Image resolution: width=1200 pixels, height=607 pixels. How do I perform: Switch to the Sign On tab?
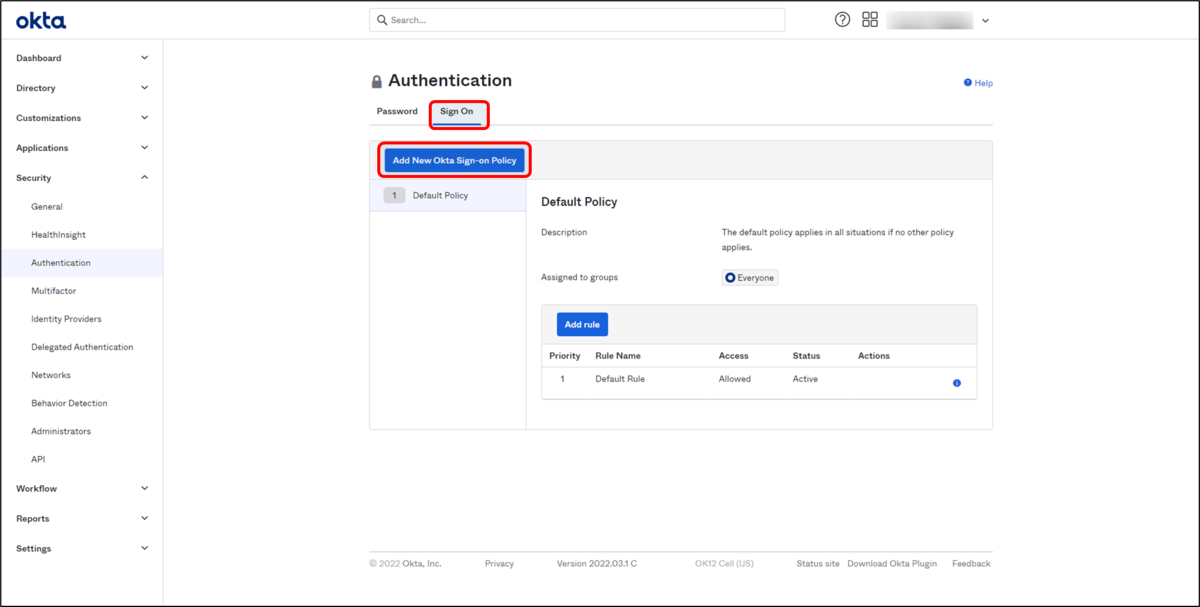pyautogui.click(x=457, y=111)
